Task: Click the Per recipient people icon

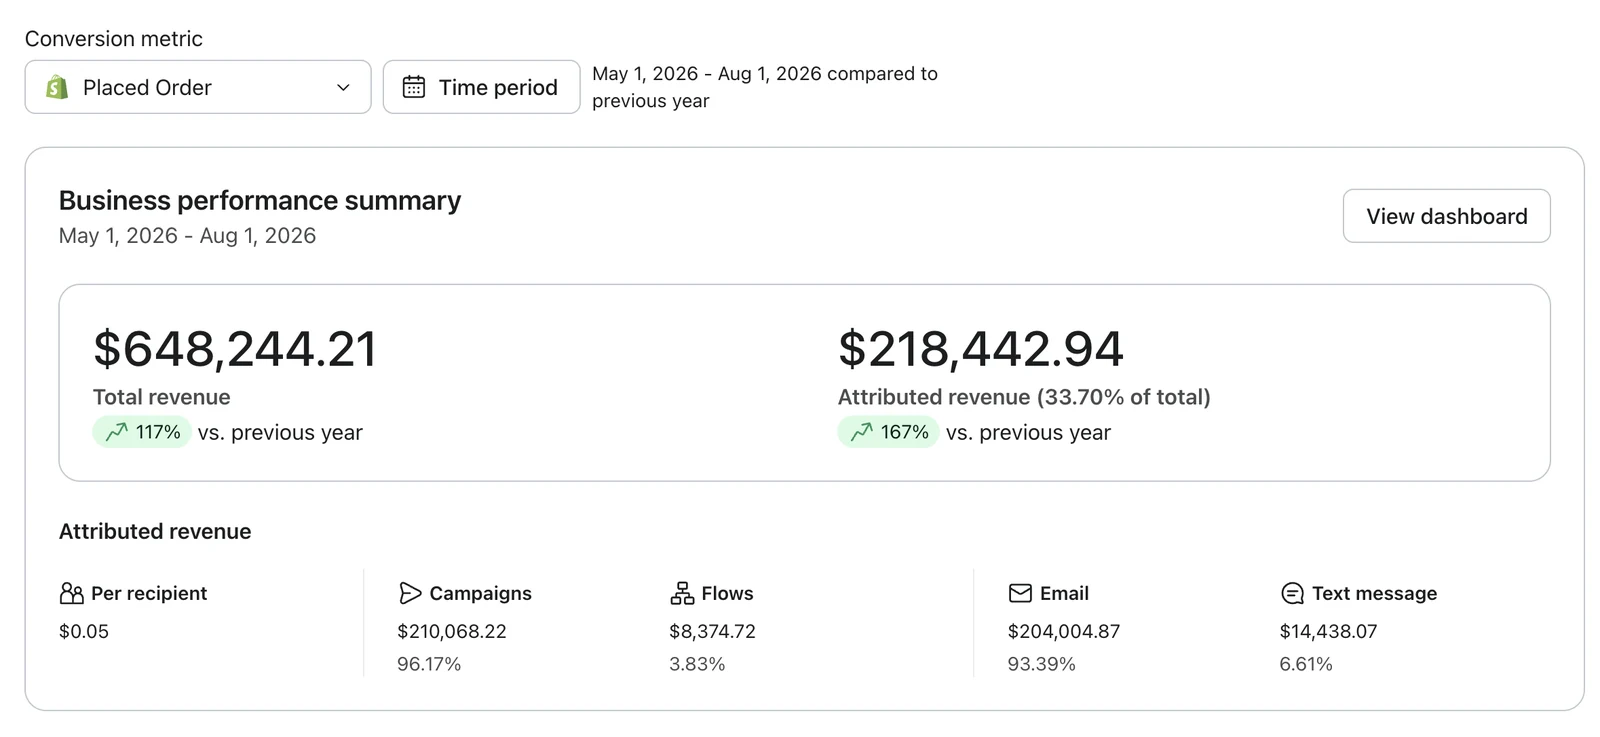Action: 71,593
